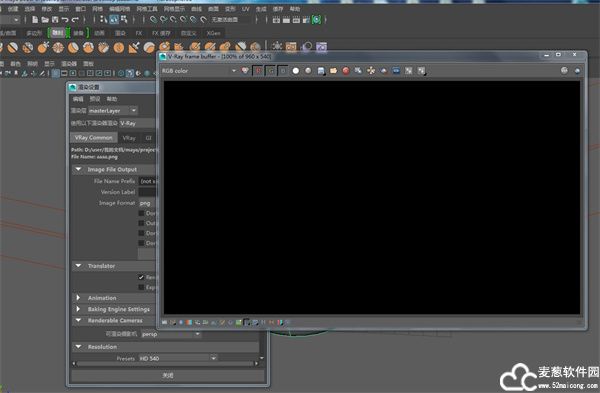
Task: Switch to GI tab in render settings
Action: (148, 138)
